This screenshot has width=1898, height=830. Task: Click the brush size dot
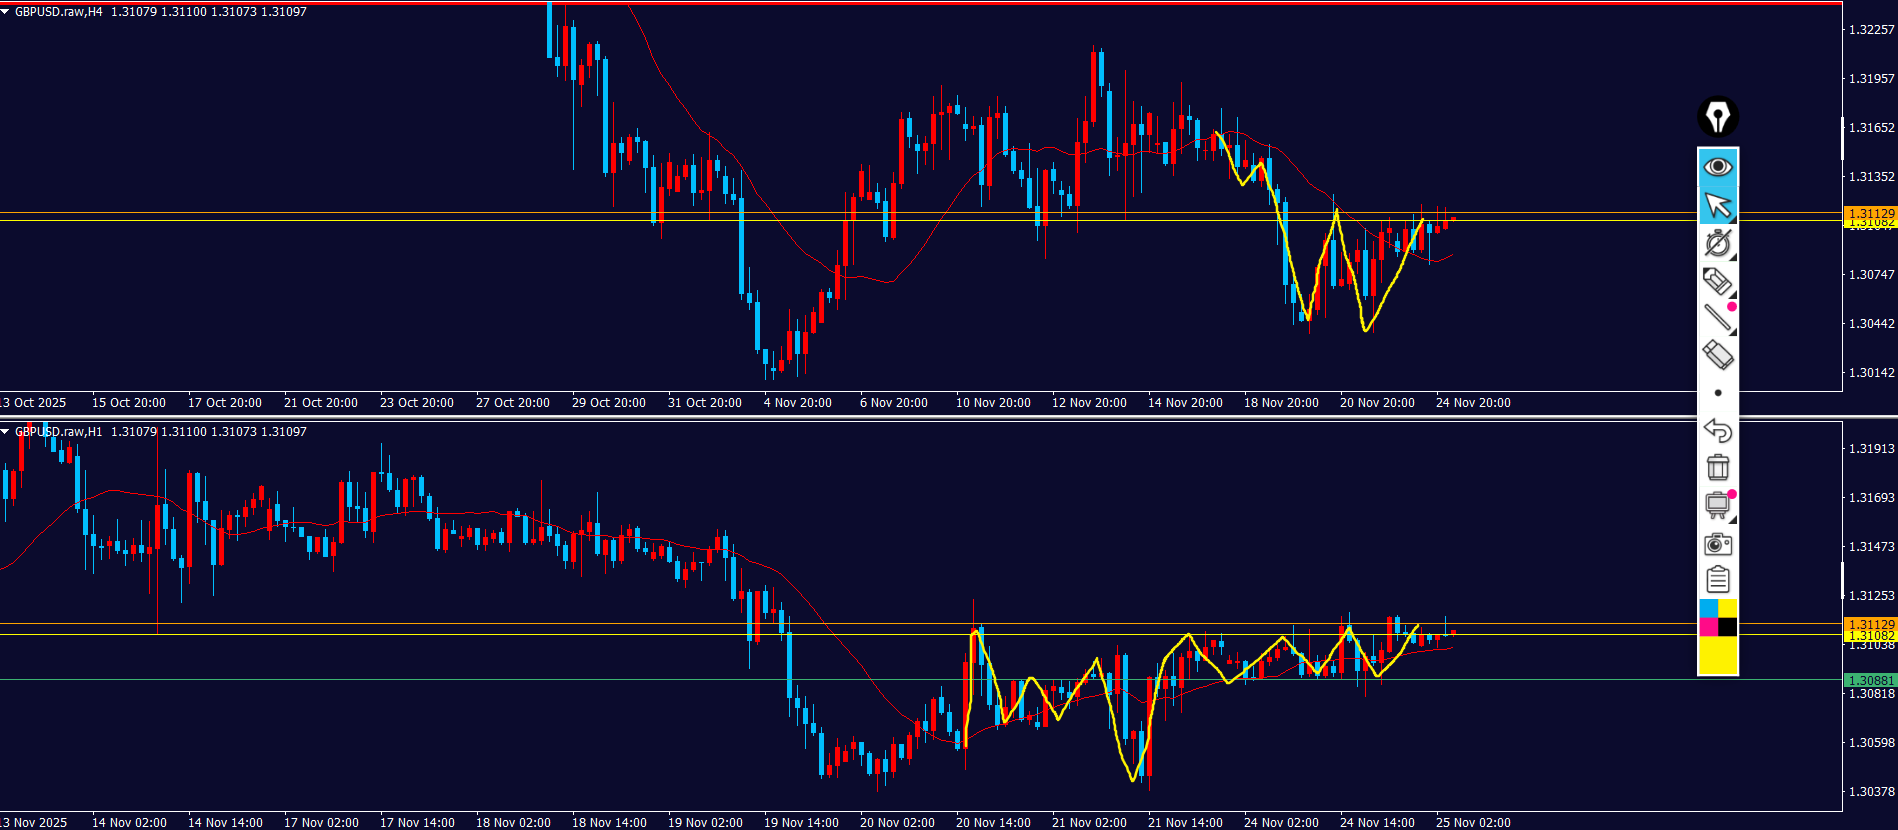point(1718,393)
